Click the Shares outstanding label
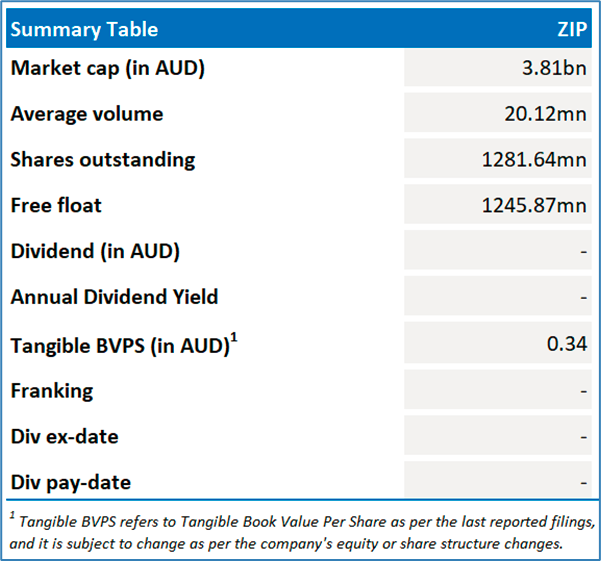Screen dimensions: 601x561 [103, 160]
